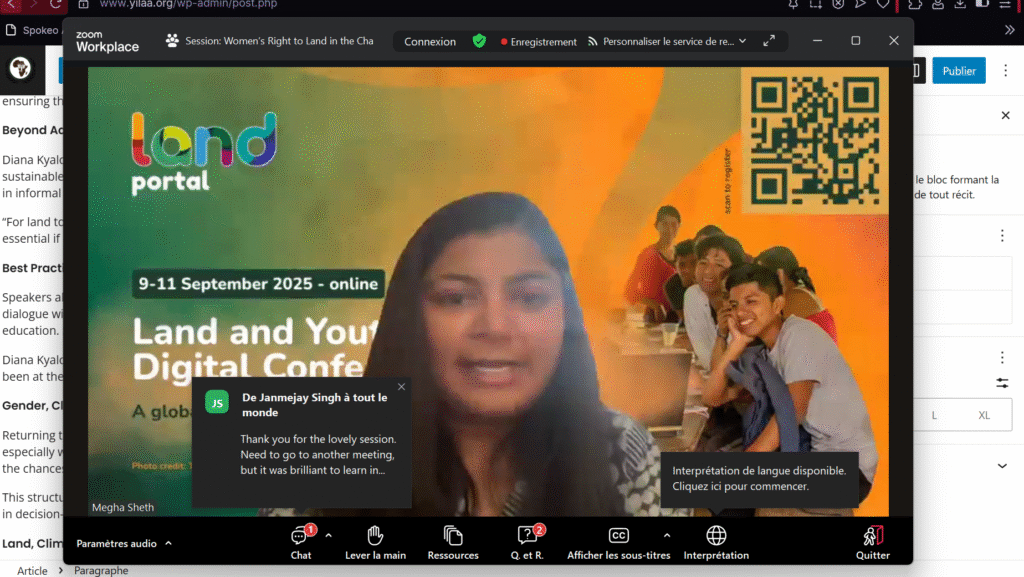
Task: Click the site logo in WordPress editor
Action: [x=20, y=68]
